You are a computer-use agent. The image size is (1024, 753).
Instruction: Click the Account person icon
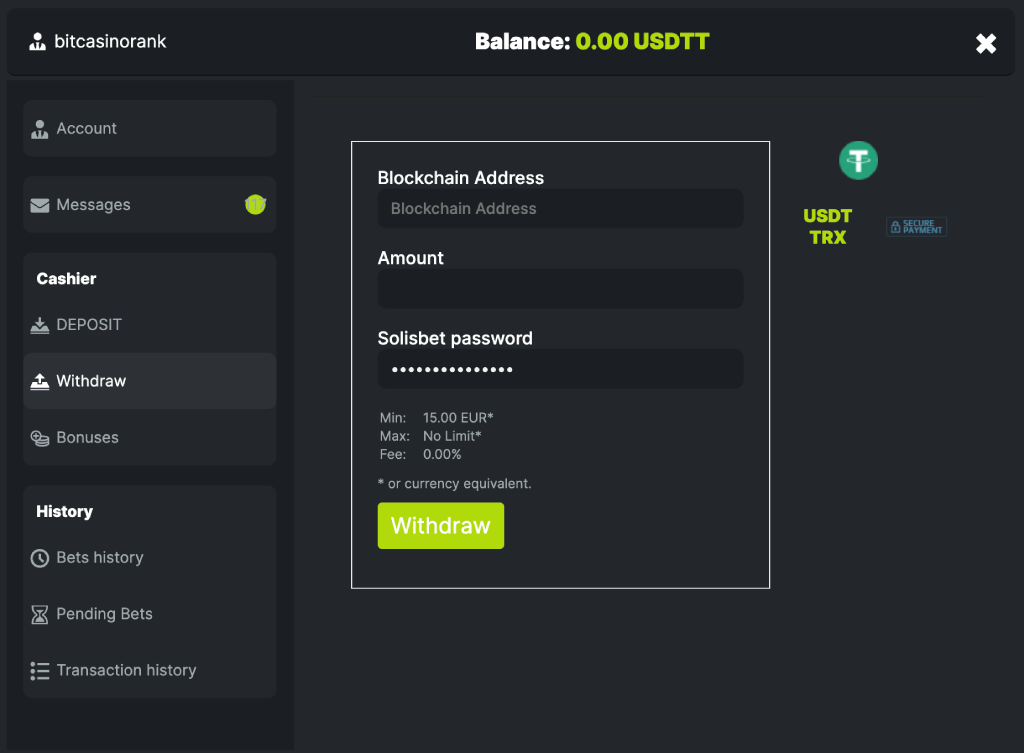(x=40, y=129)
